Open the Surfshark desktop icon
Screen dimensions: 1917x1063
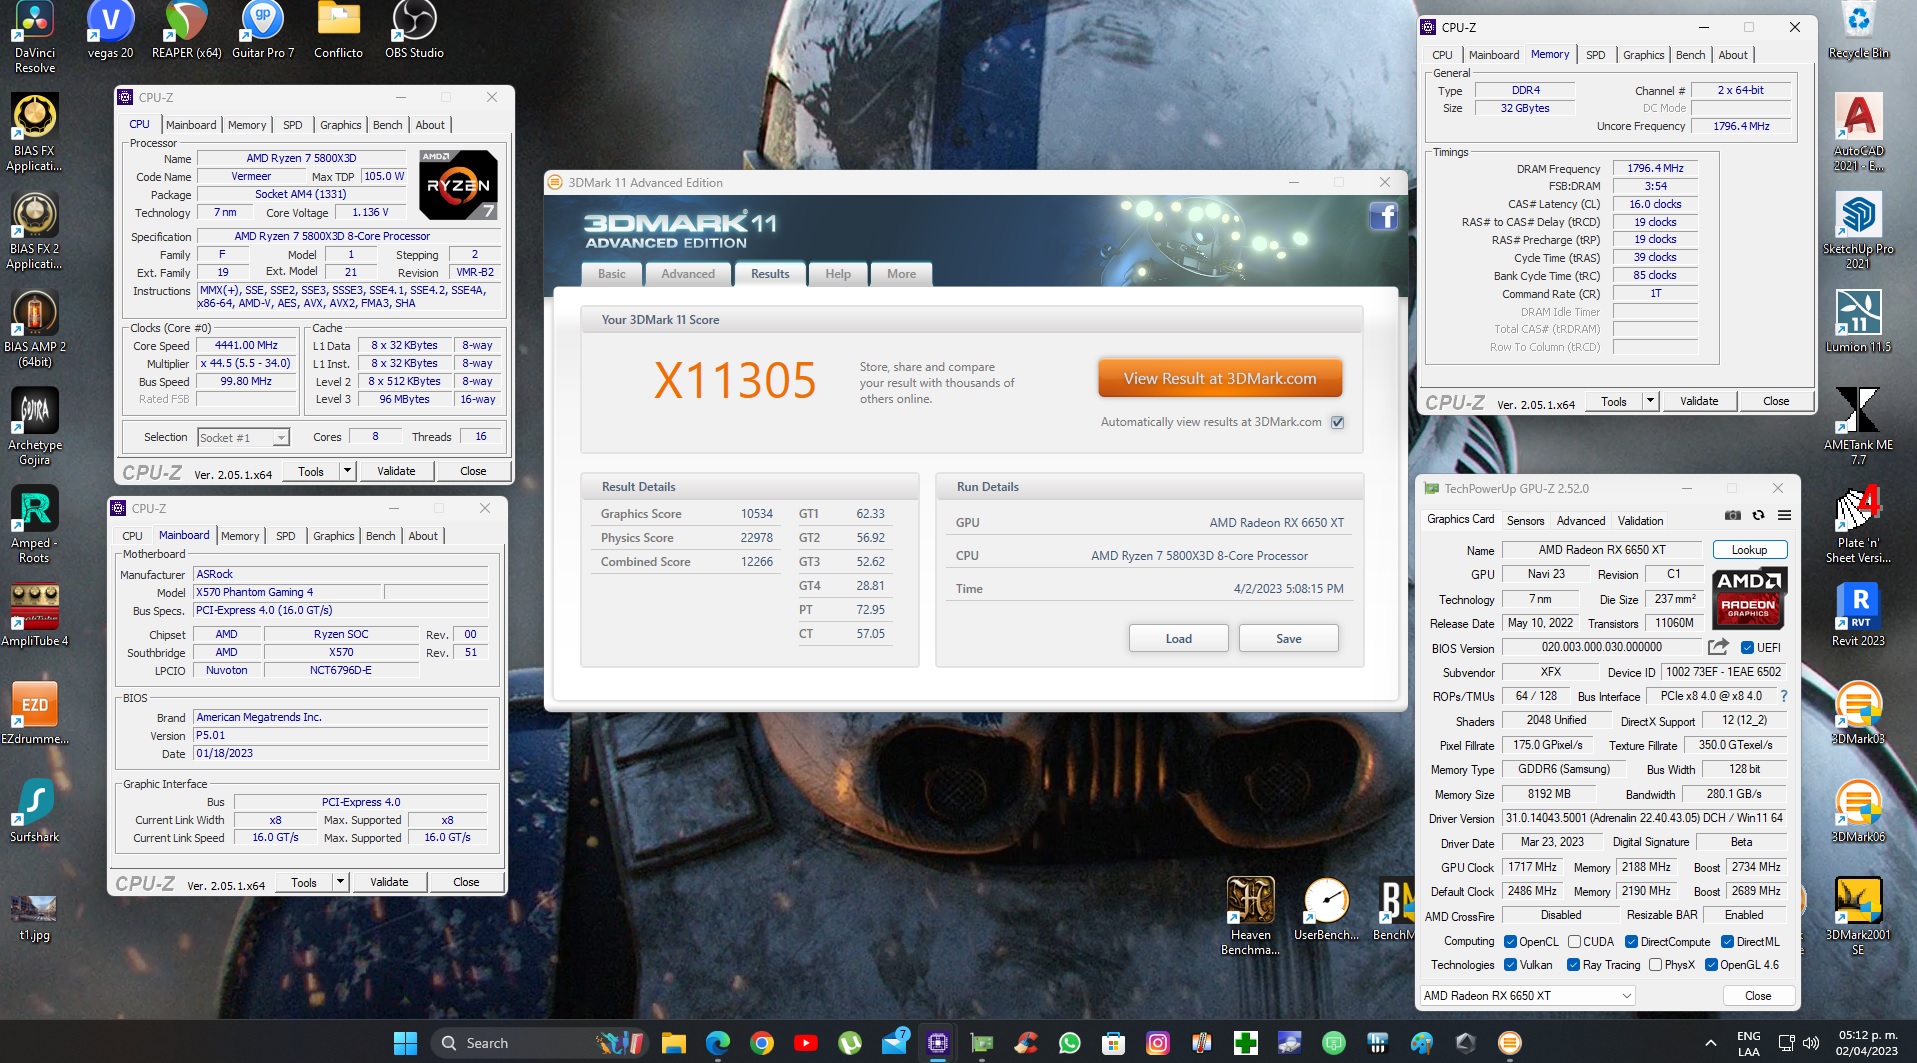pos(35,811)
